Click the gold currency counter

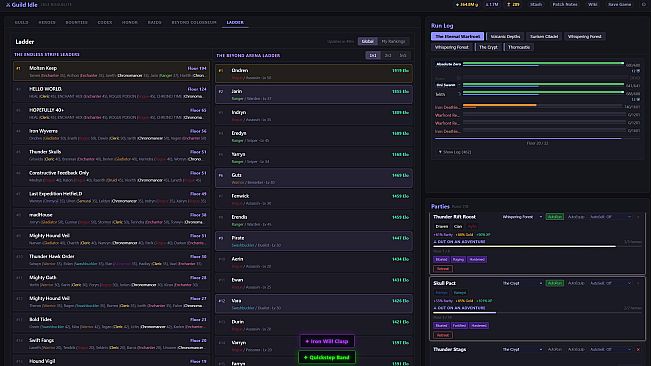click(x=467, y=5)
